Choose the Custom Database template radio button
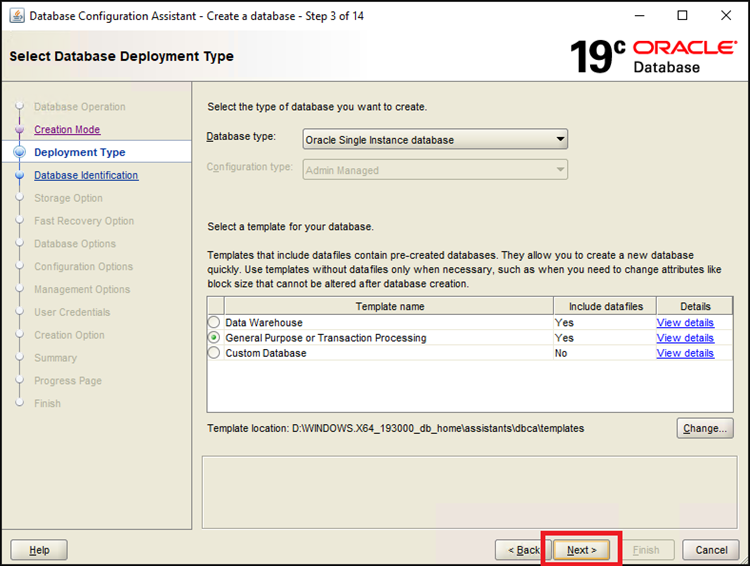The height and width of the screenshot is (566, 750). pyautogui.click(x=214, y=353)
